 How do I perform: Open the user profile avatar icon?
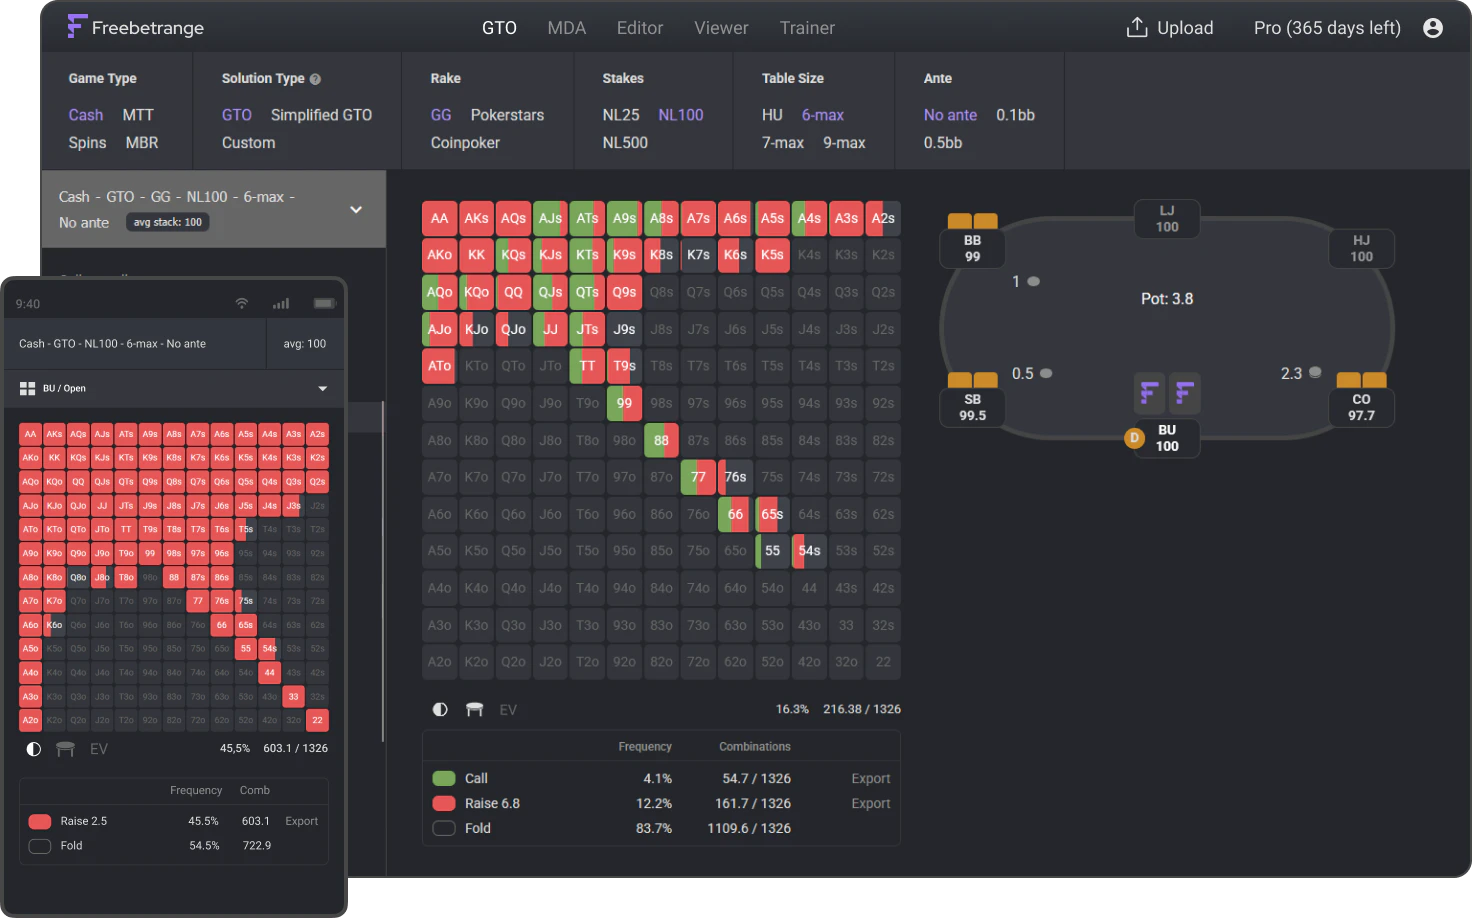point(1433,28)
